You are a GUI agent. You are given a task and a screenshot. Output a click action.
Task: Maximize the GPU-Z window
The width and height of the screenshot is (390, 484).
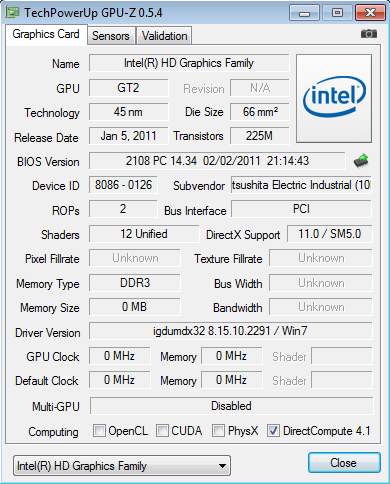tap(337, 13)
